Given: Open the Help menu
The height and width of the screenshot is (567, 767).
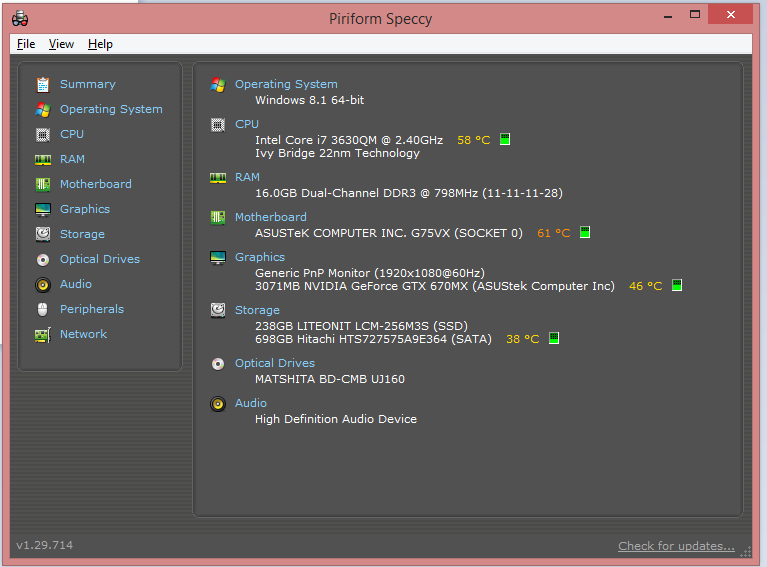Looking at the screenshot, I should pos(100,44).
